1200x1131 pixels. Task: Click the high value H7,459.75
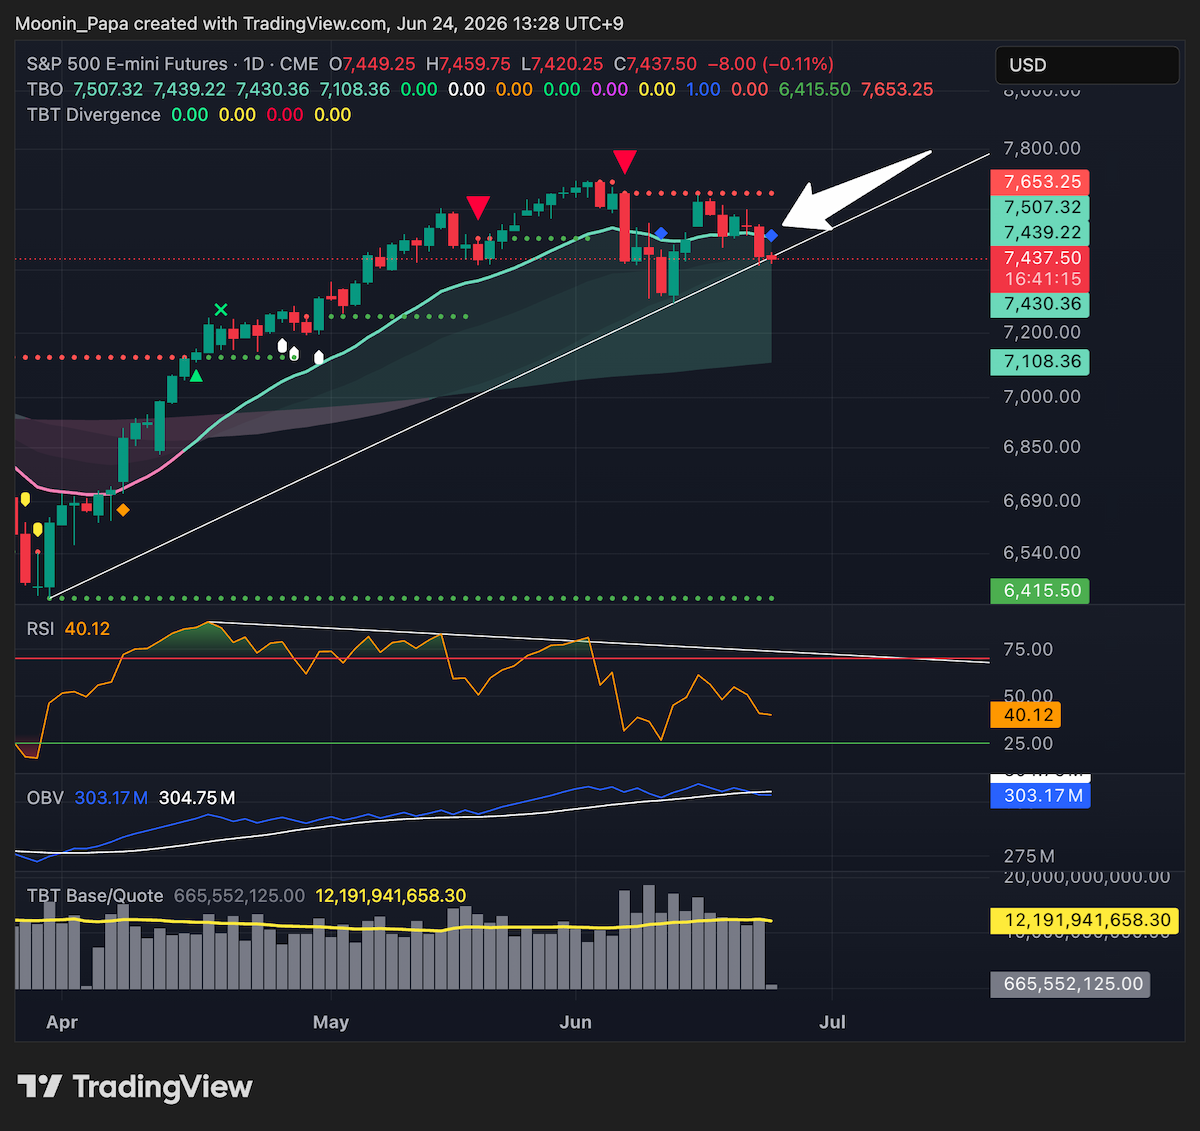click(x=468, y=64)
